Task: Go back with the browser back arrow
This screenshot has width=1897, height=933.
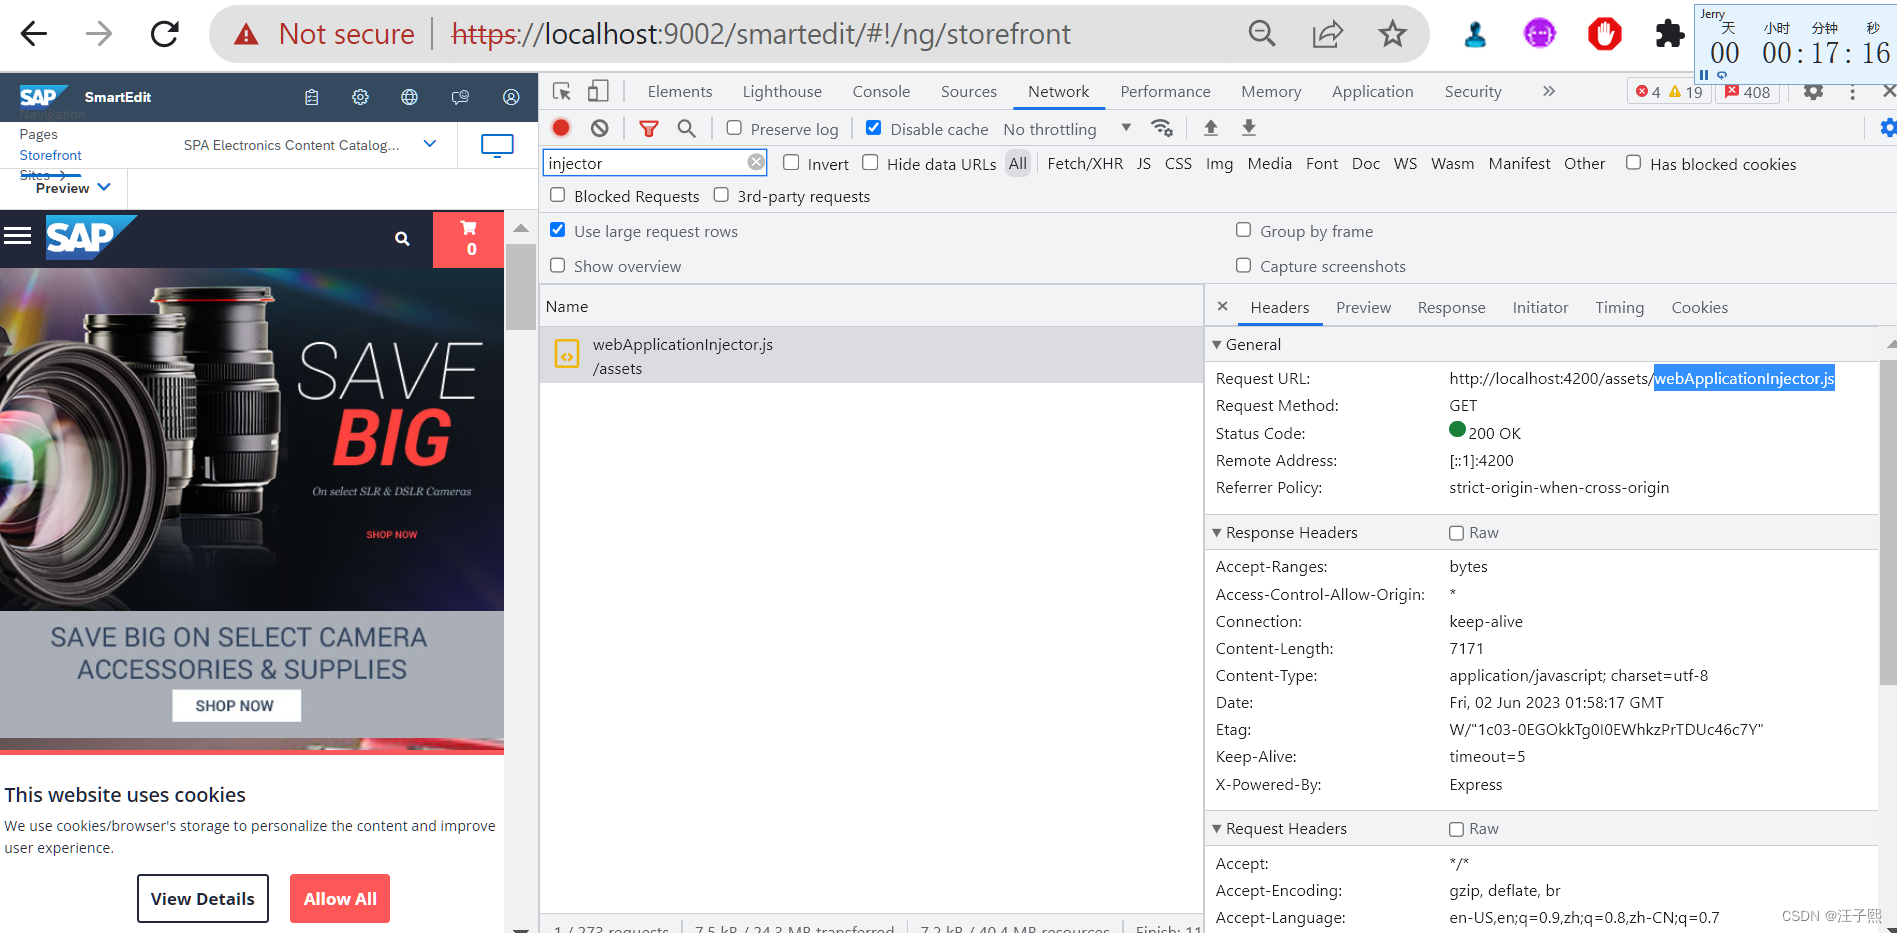Action: [x=34, y=34]
